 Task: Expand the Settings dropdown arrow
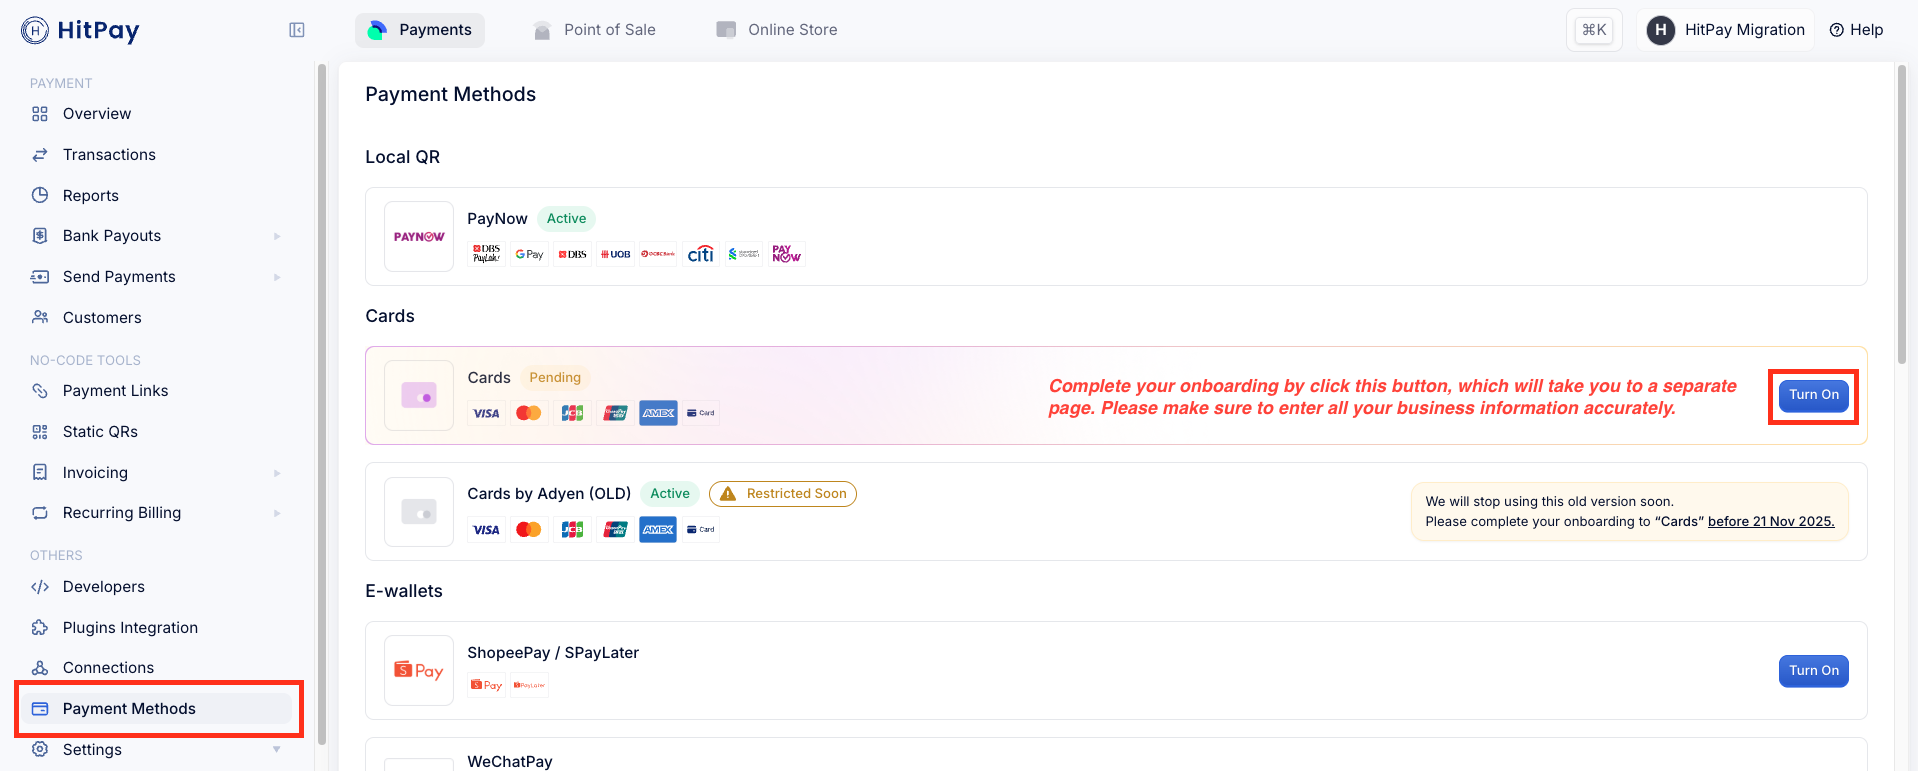[277, 749]
